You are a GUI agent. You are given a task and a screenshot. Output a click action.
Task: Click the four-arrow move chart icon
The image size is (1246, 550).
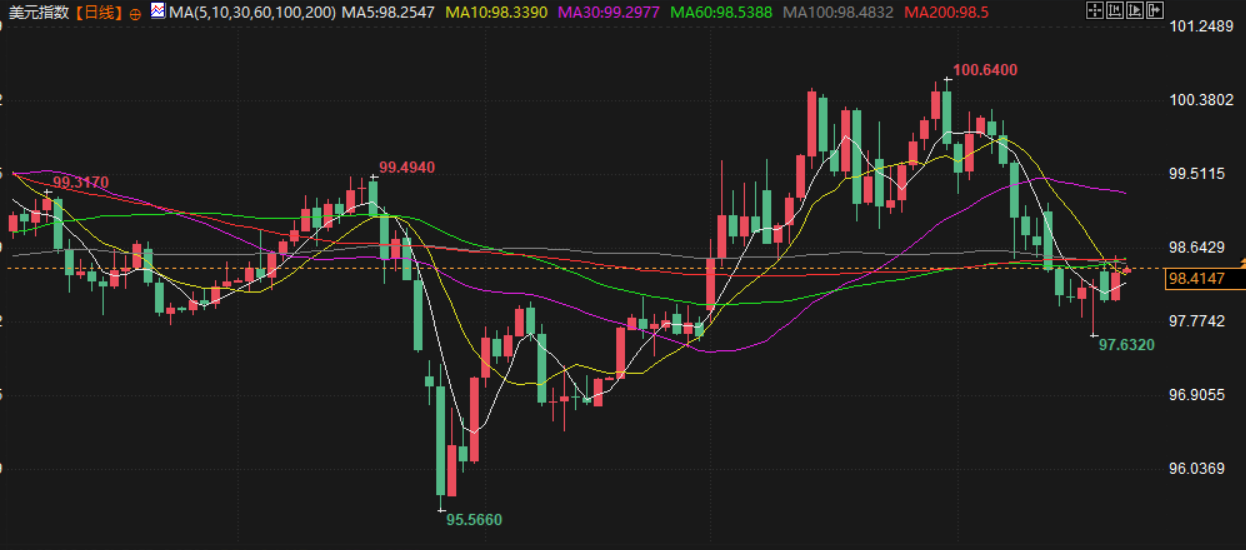[1095, 10]
